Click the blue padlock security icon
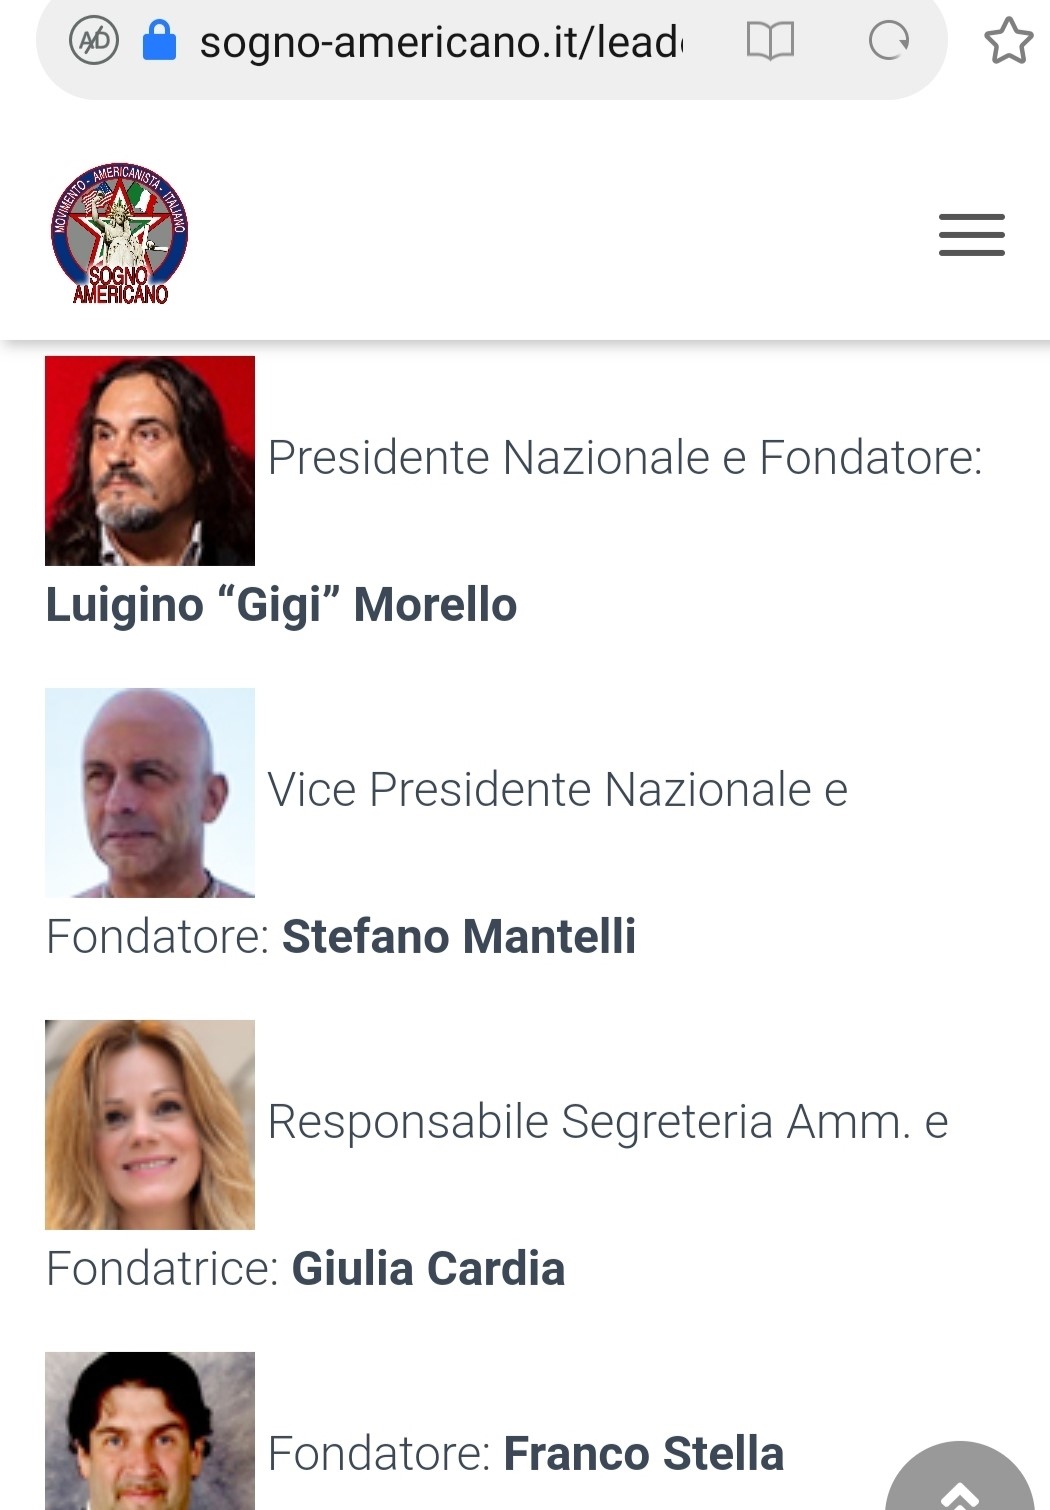 coord(159,41)
